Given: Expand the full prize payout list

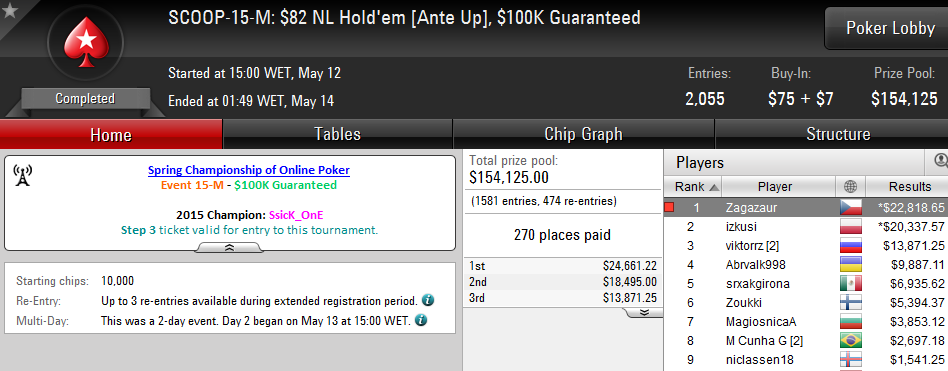Looking at the screenshot, I should click(644, 312).
